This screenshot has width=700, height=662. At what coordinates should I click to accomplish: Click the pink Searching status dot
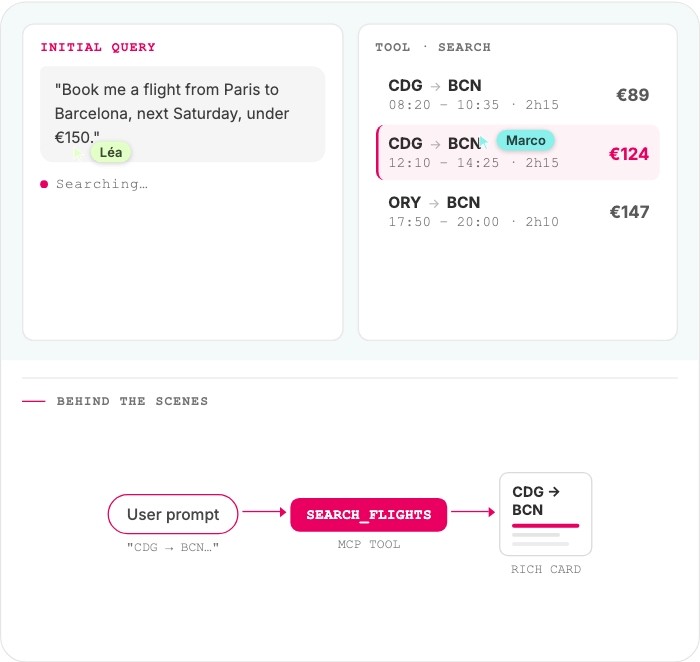(44, 184)
